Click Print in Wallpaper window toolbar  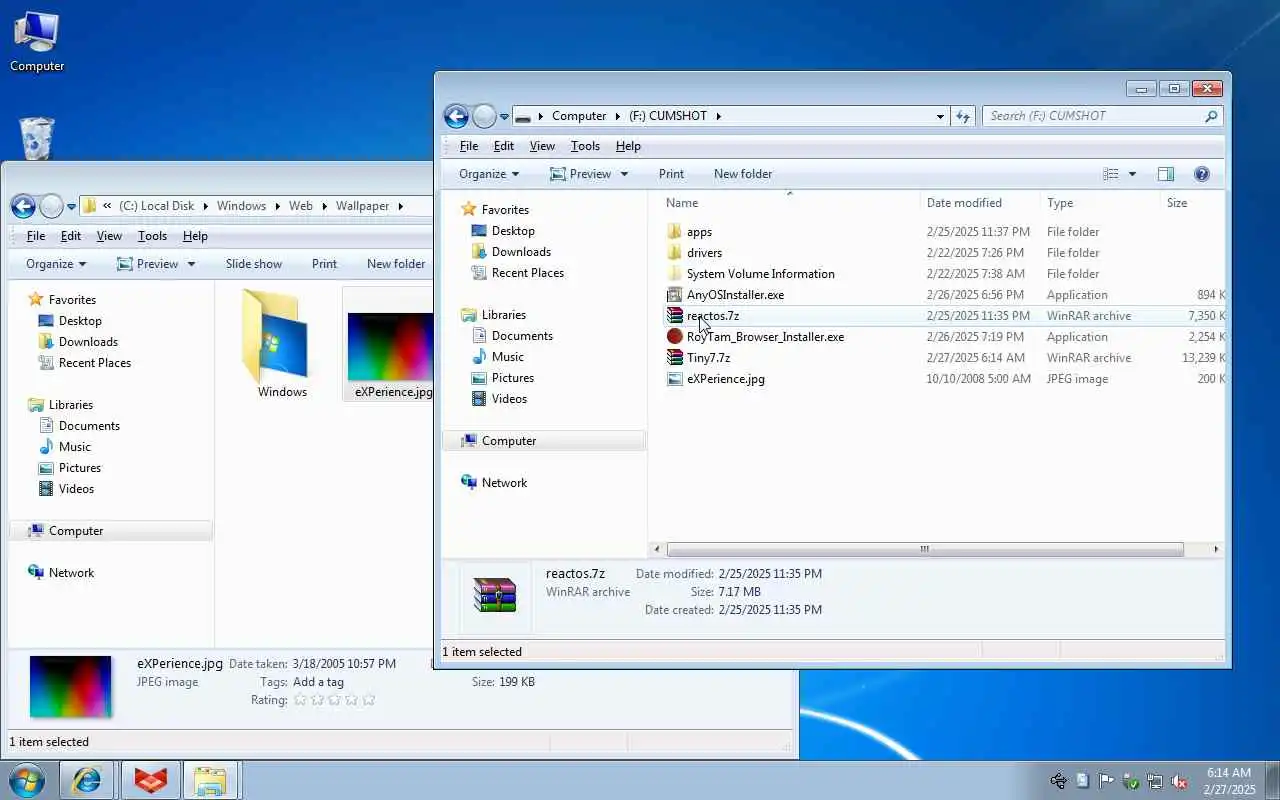(324, 264)
